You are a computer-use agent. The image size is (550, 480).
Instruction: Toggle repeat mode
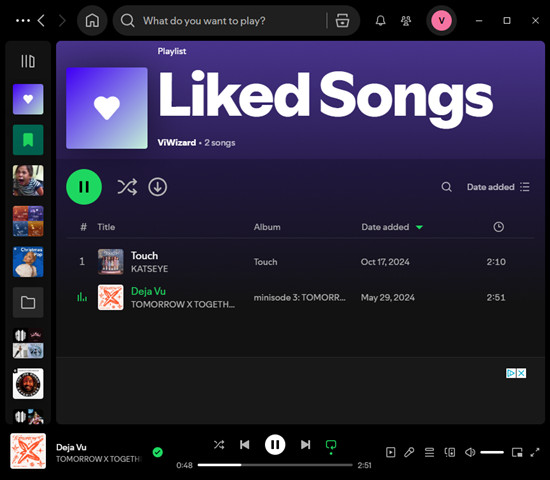(x=331, y=446)
